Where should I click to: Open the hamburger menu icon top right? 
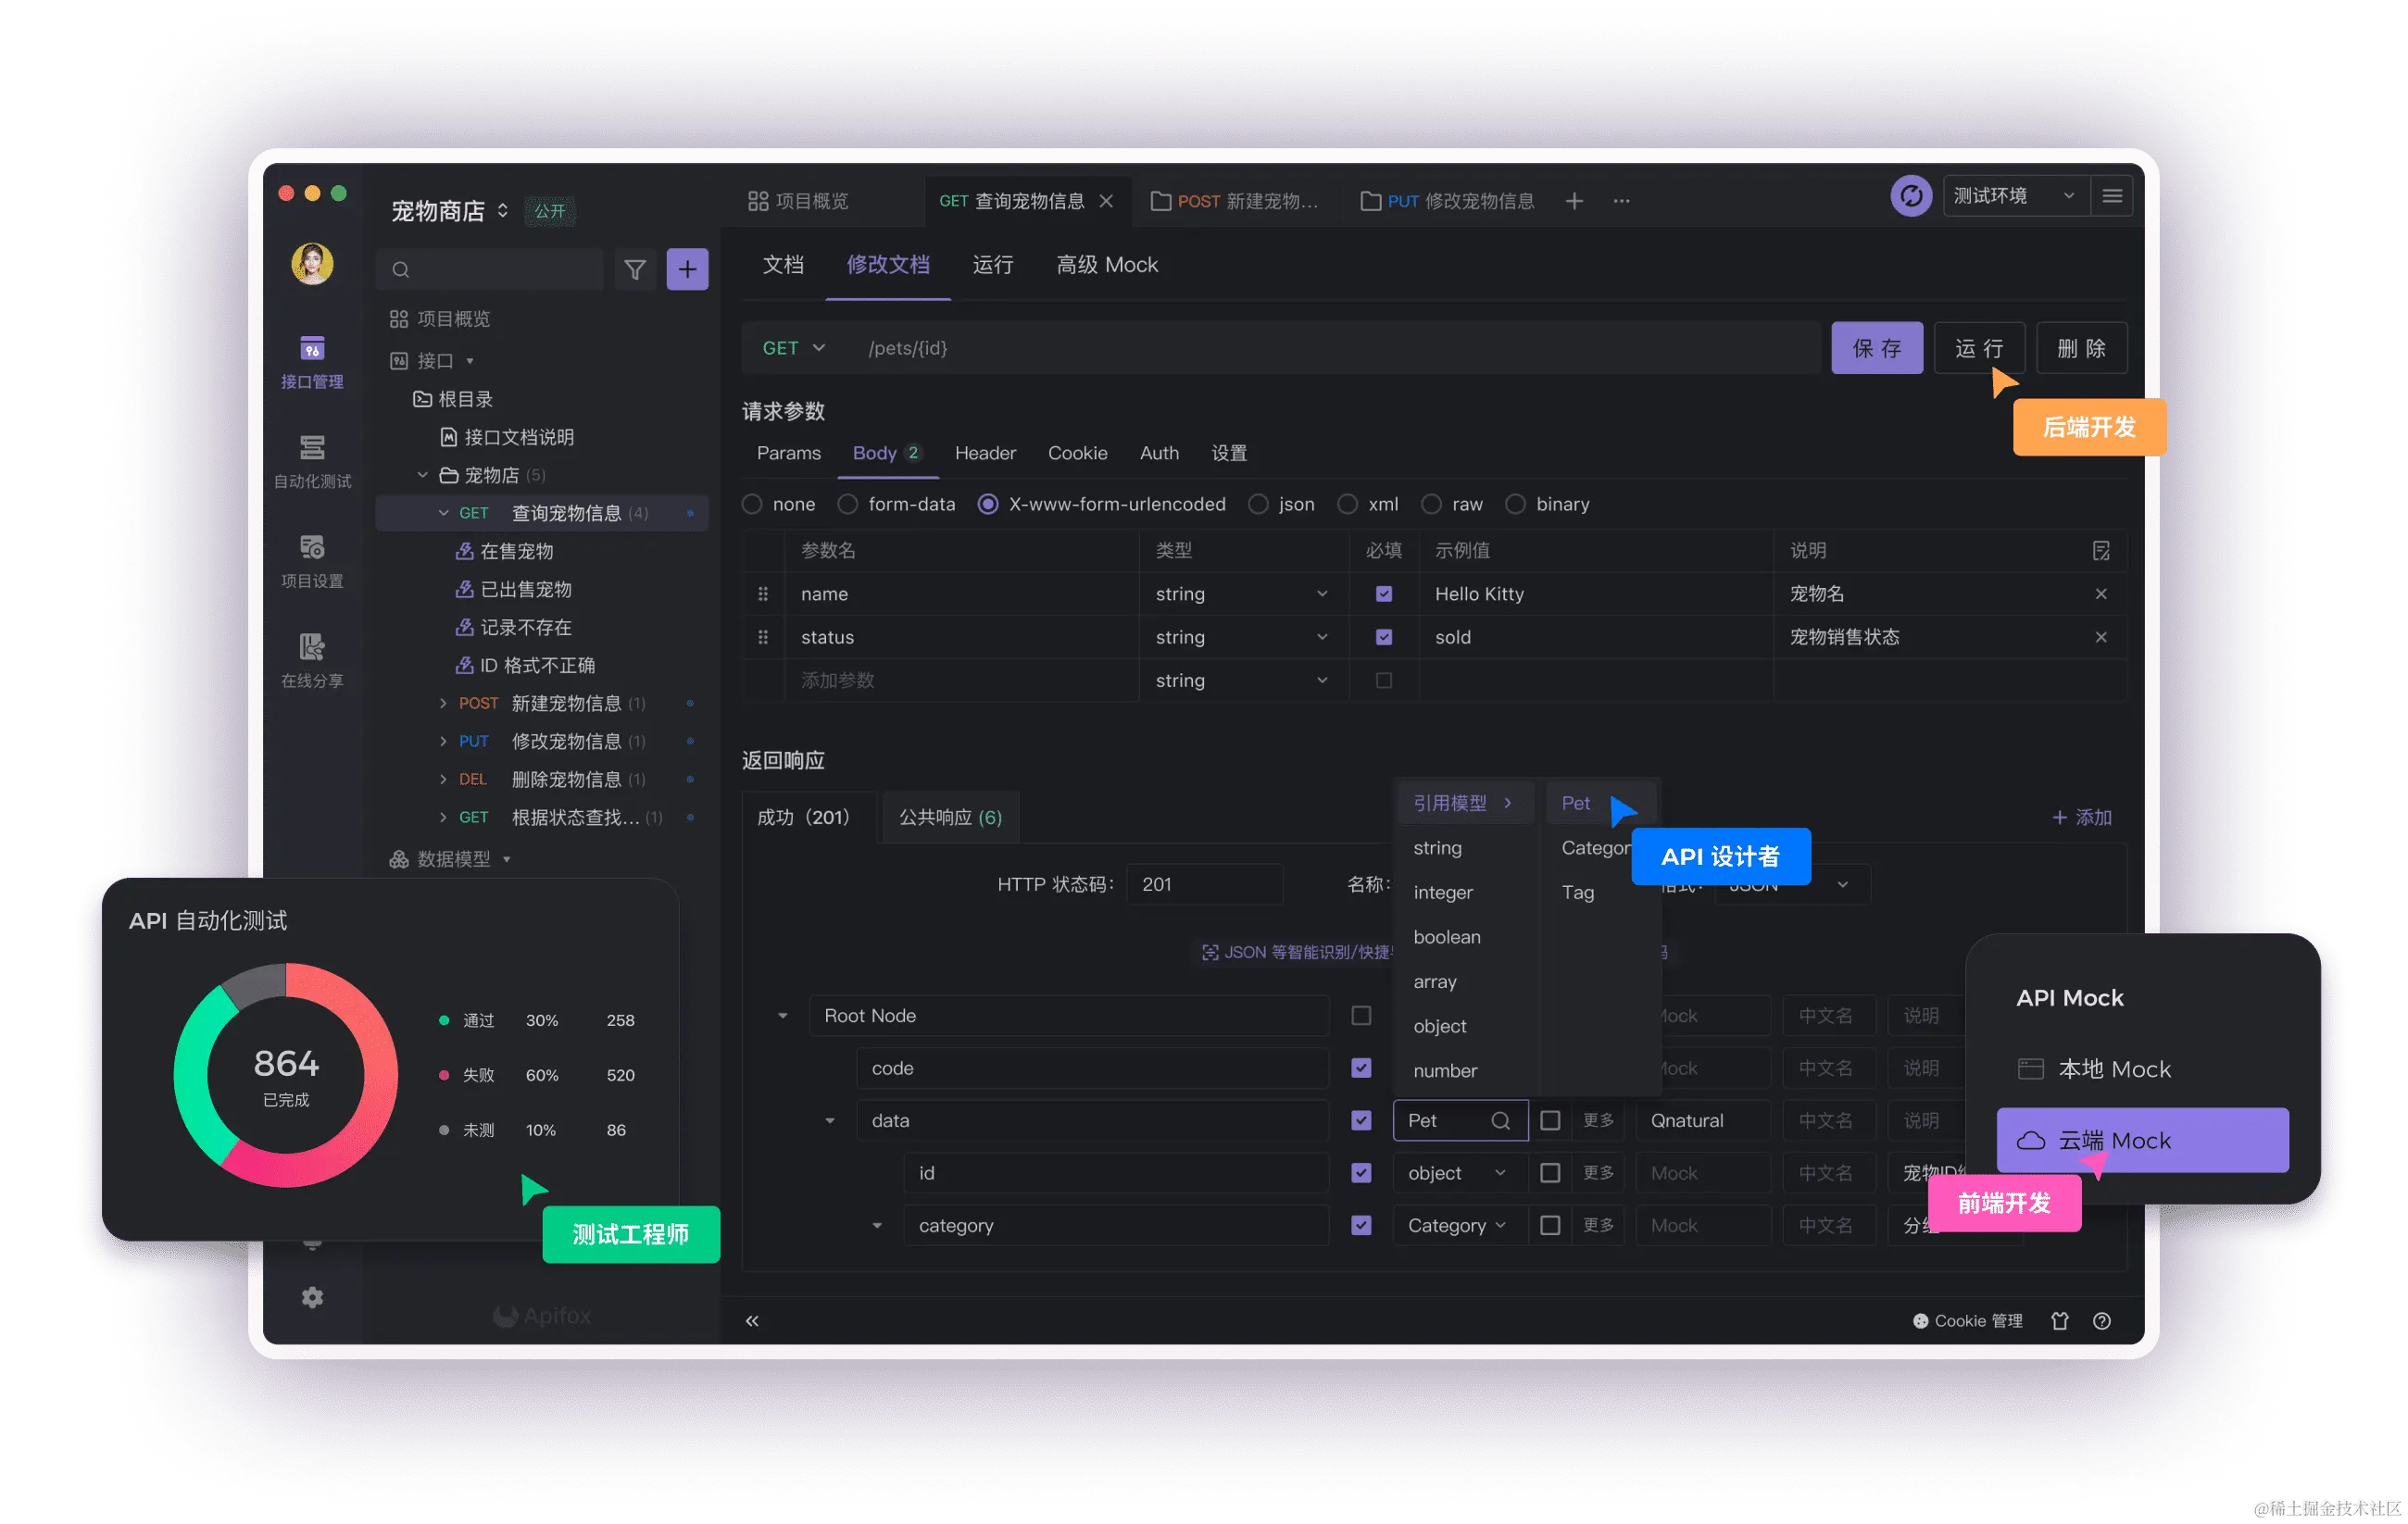pyautogui.click(x=2112, y=196)
